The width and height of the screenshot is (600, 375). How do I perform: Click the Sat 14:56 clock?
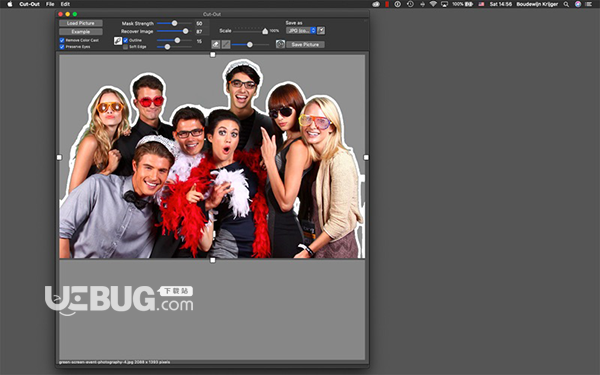[501, 4]
